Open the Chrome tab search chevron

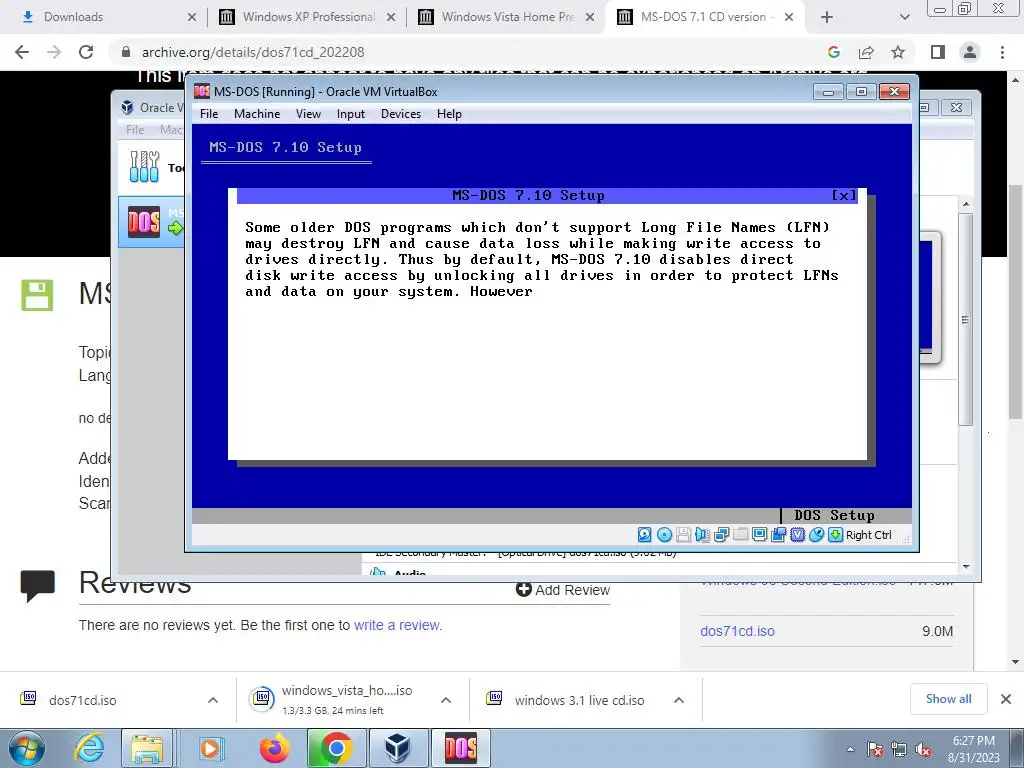click(904, 17)
